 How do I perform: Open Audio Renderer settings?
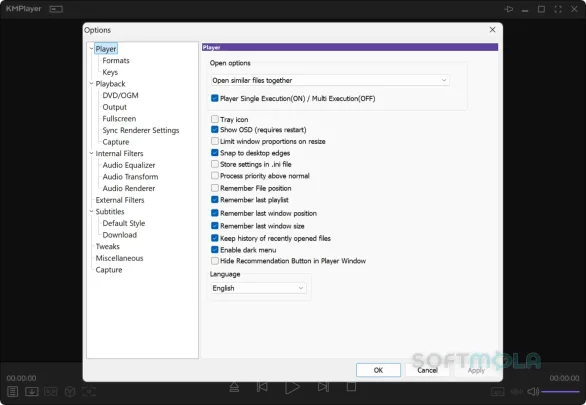click(x=129, y=188)
